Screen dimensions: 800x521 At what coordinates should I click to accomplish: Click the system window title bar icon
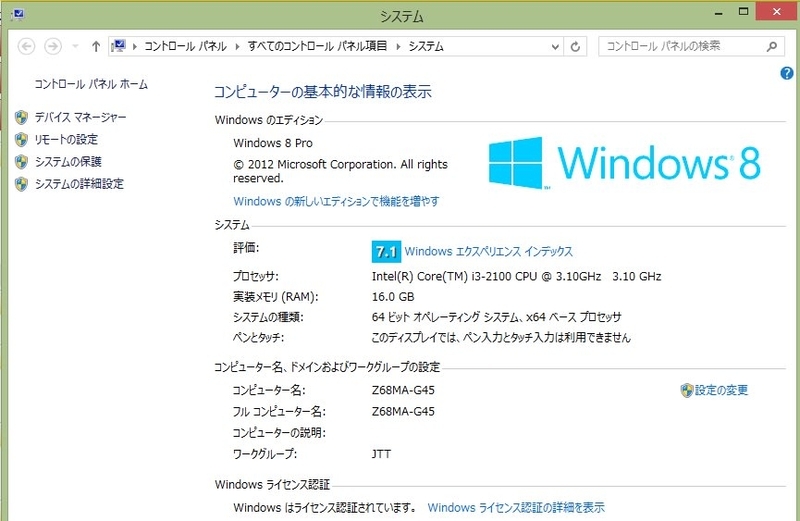17,14
